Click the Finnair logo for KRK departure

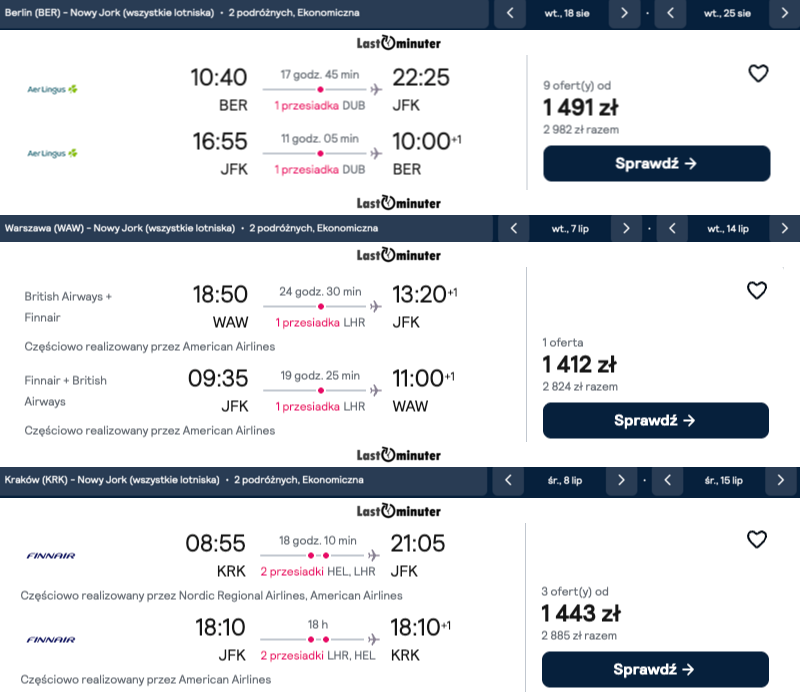(51, 555)
